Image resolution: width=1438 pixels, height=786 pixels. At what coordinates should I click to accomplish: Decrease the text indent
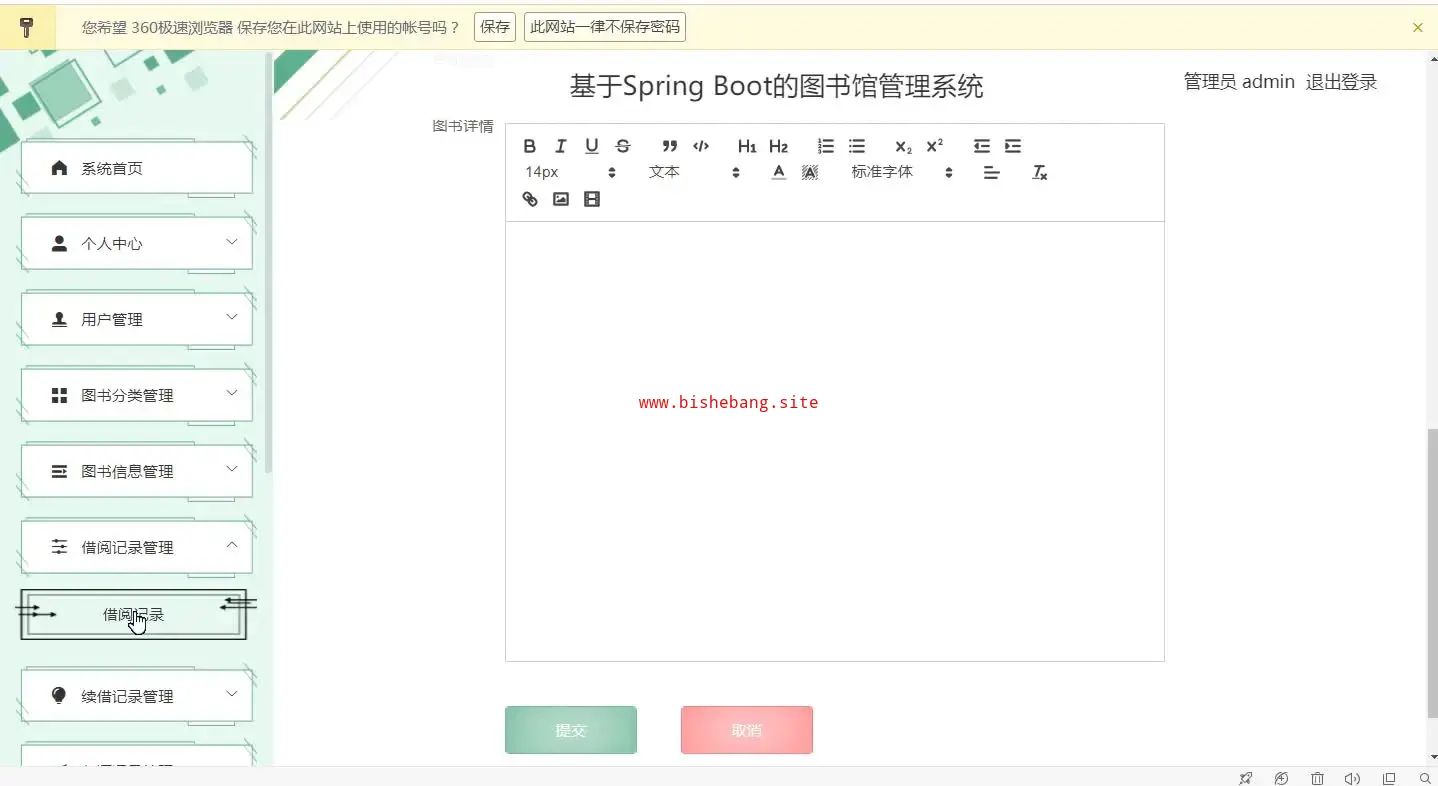pos(982,146)
